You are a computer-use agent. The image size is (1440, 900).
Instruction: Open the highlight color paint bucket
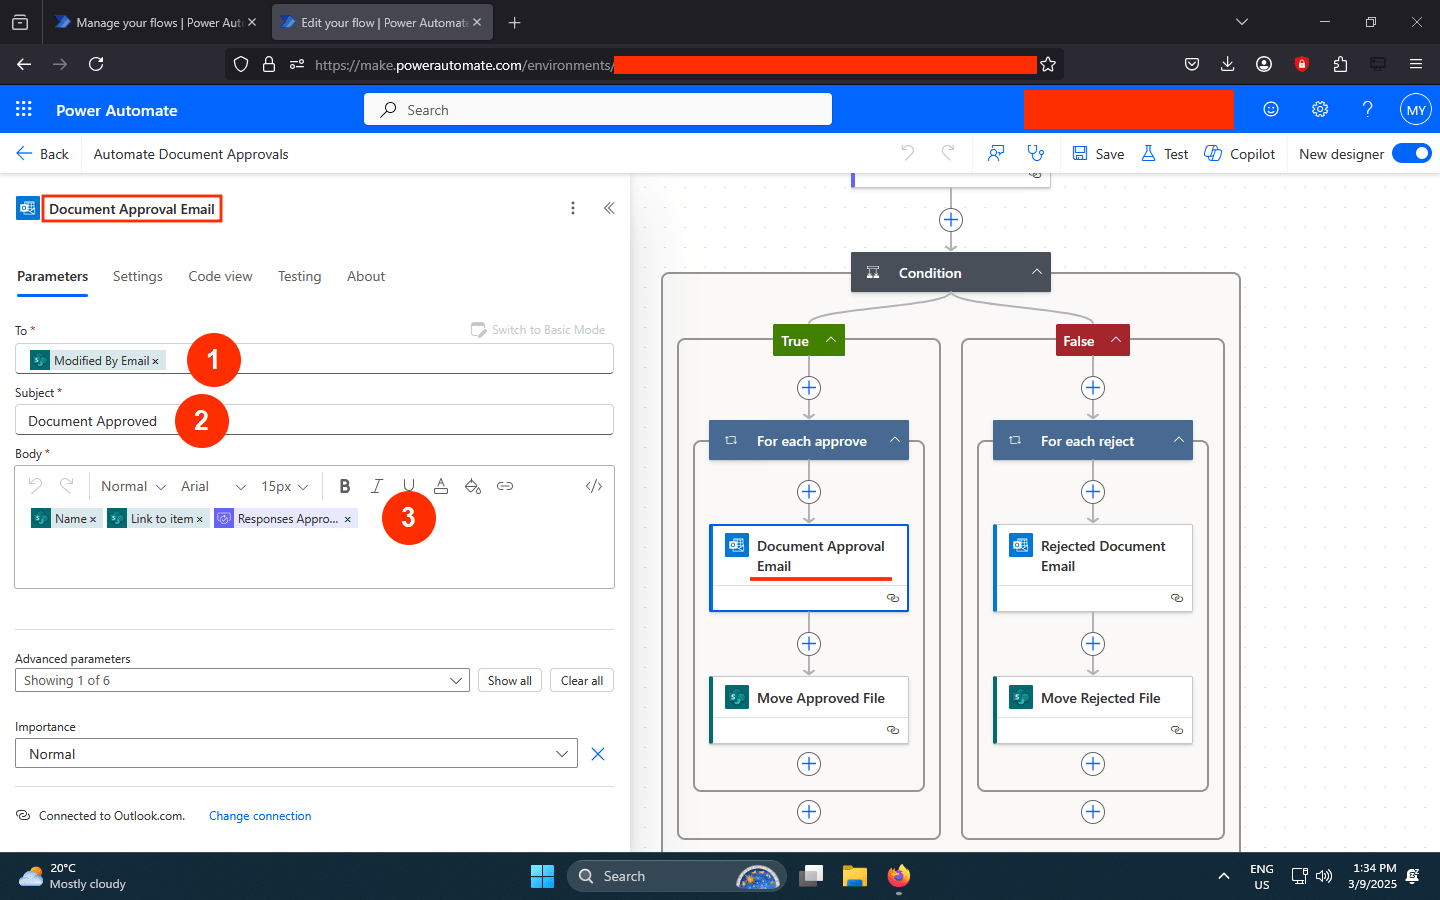473,486
